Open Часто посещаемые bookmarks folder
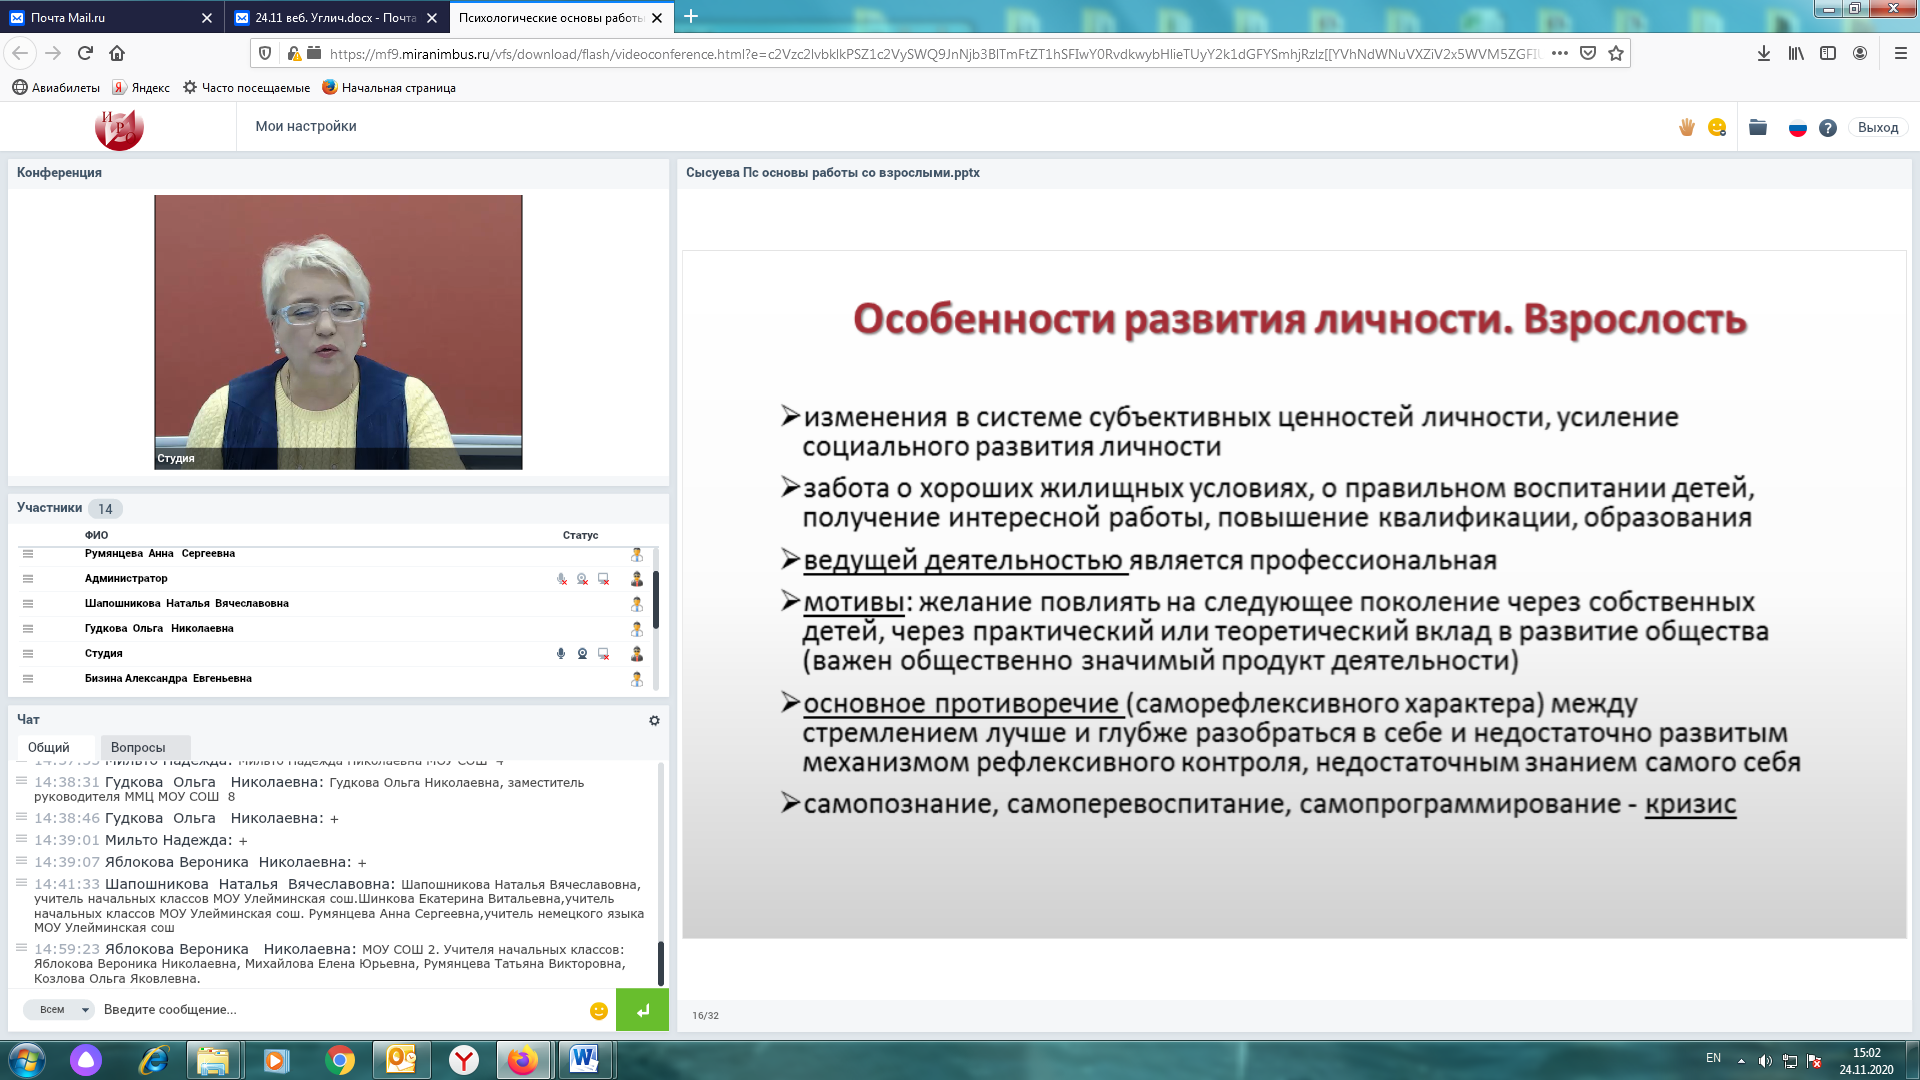The height and width of the screenshot is (1080, 1920). pyautogui.click(x=246, y=88)
